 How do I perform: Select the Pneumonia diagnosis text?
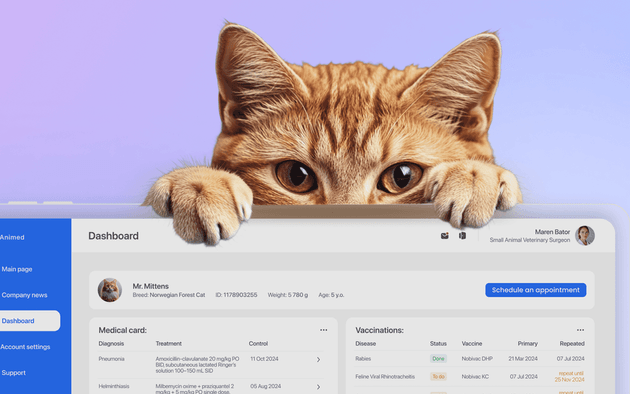[111, 359]
